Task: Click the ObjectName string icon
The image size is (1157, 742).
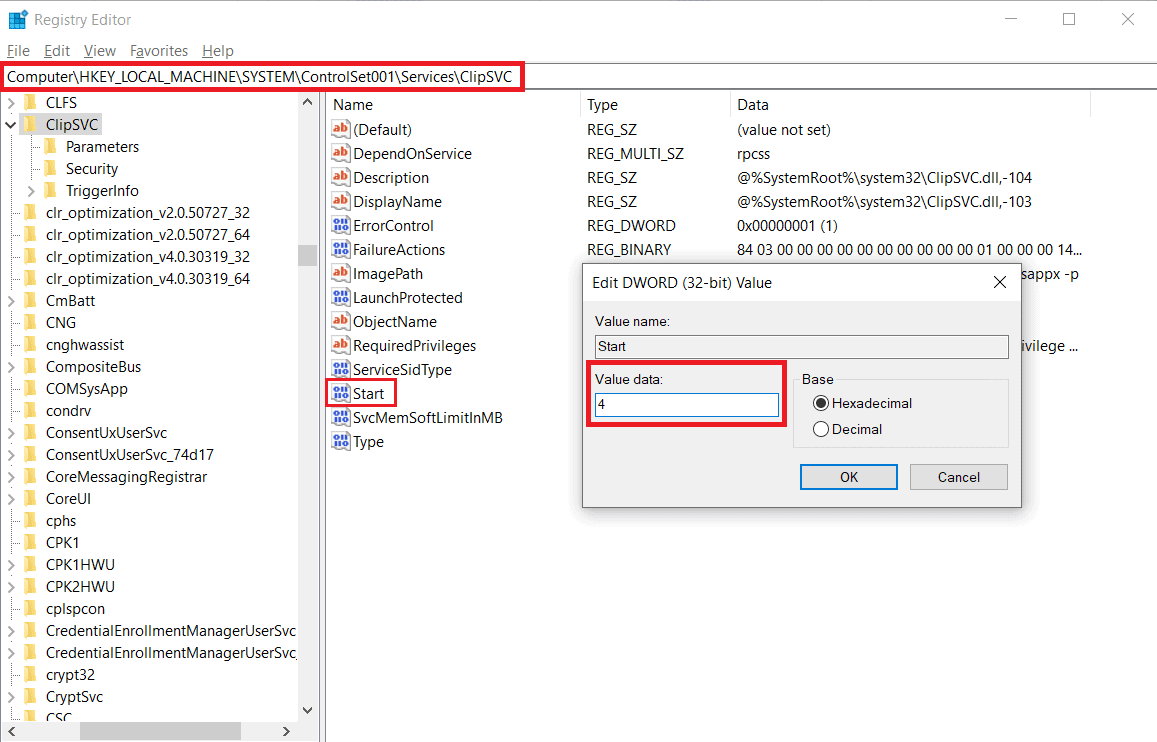Action: click(x=340, y=322)
